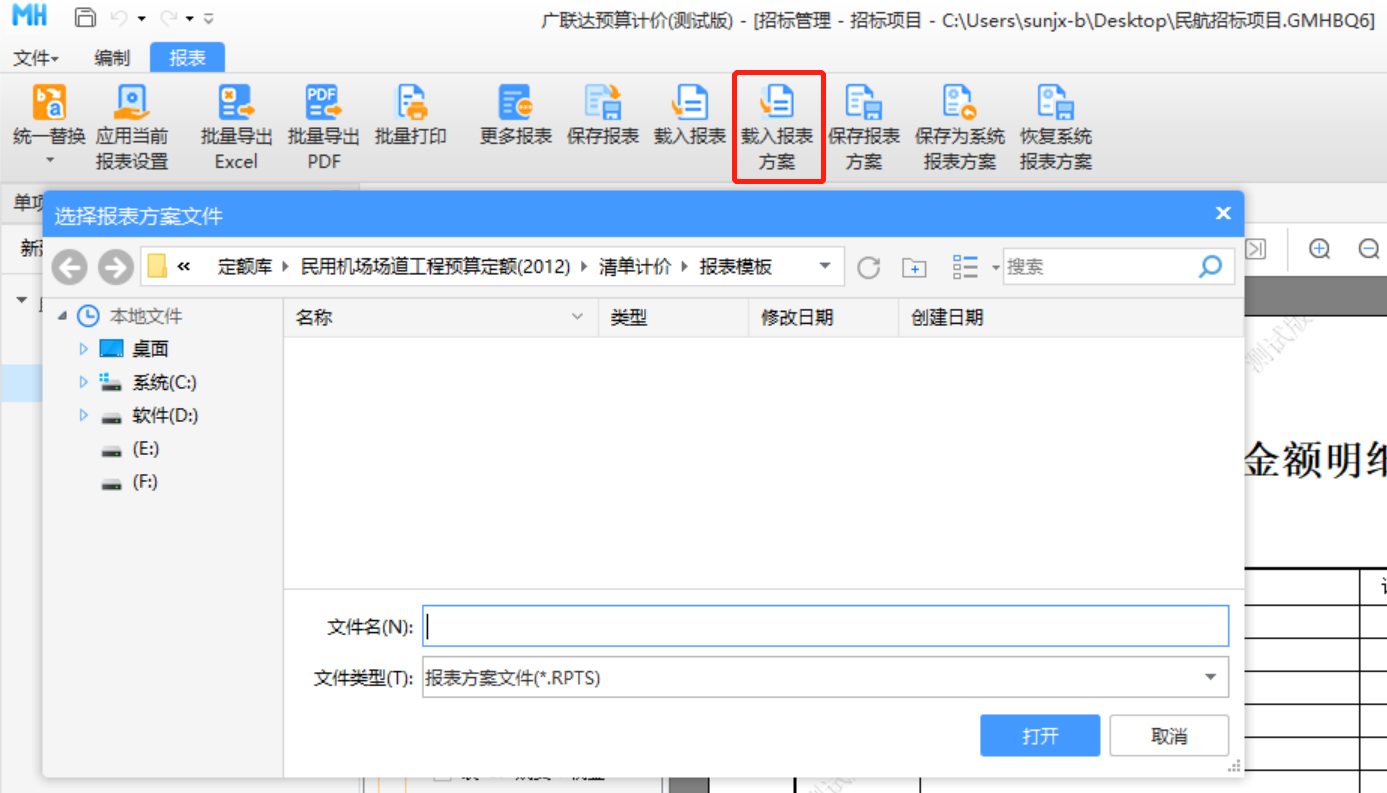Click the 取消 button
1387x793 pixels.
click(x=1168, y=736)
